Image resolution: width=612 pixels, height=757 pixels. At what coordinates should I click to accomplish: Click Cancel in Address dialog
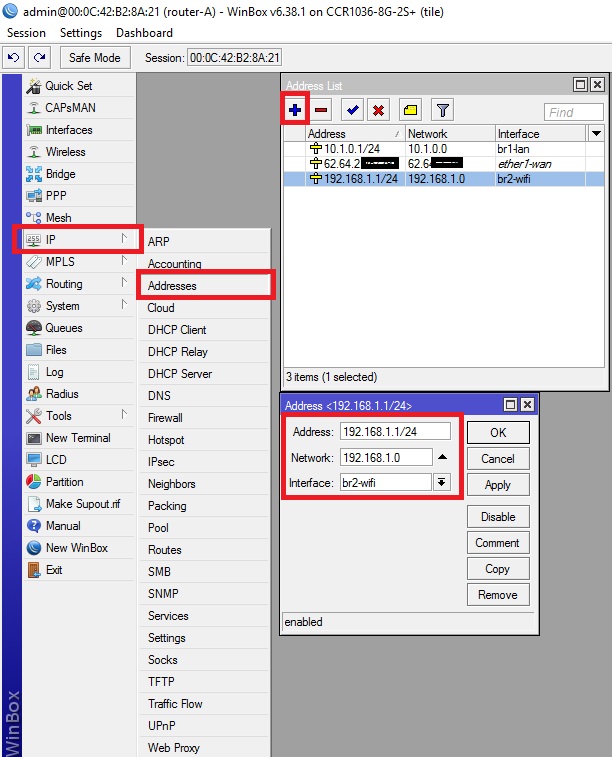[x=498, y=459]
